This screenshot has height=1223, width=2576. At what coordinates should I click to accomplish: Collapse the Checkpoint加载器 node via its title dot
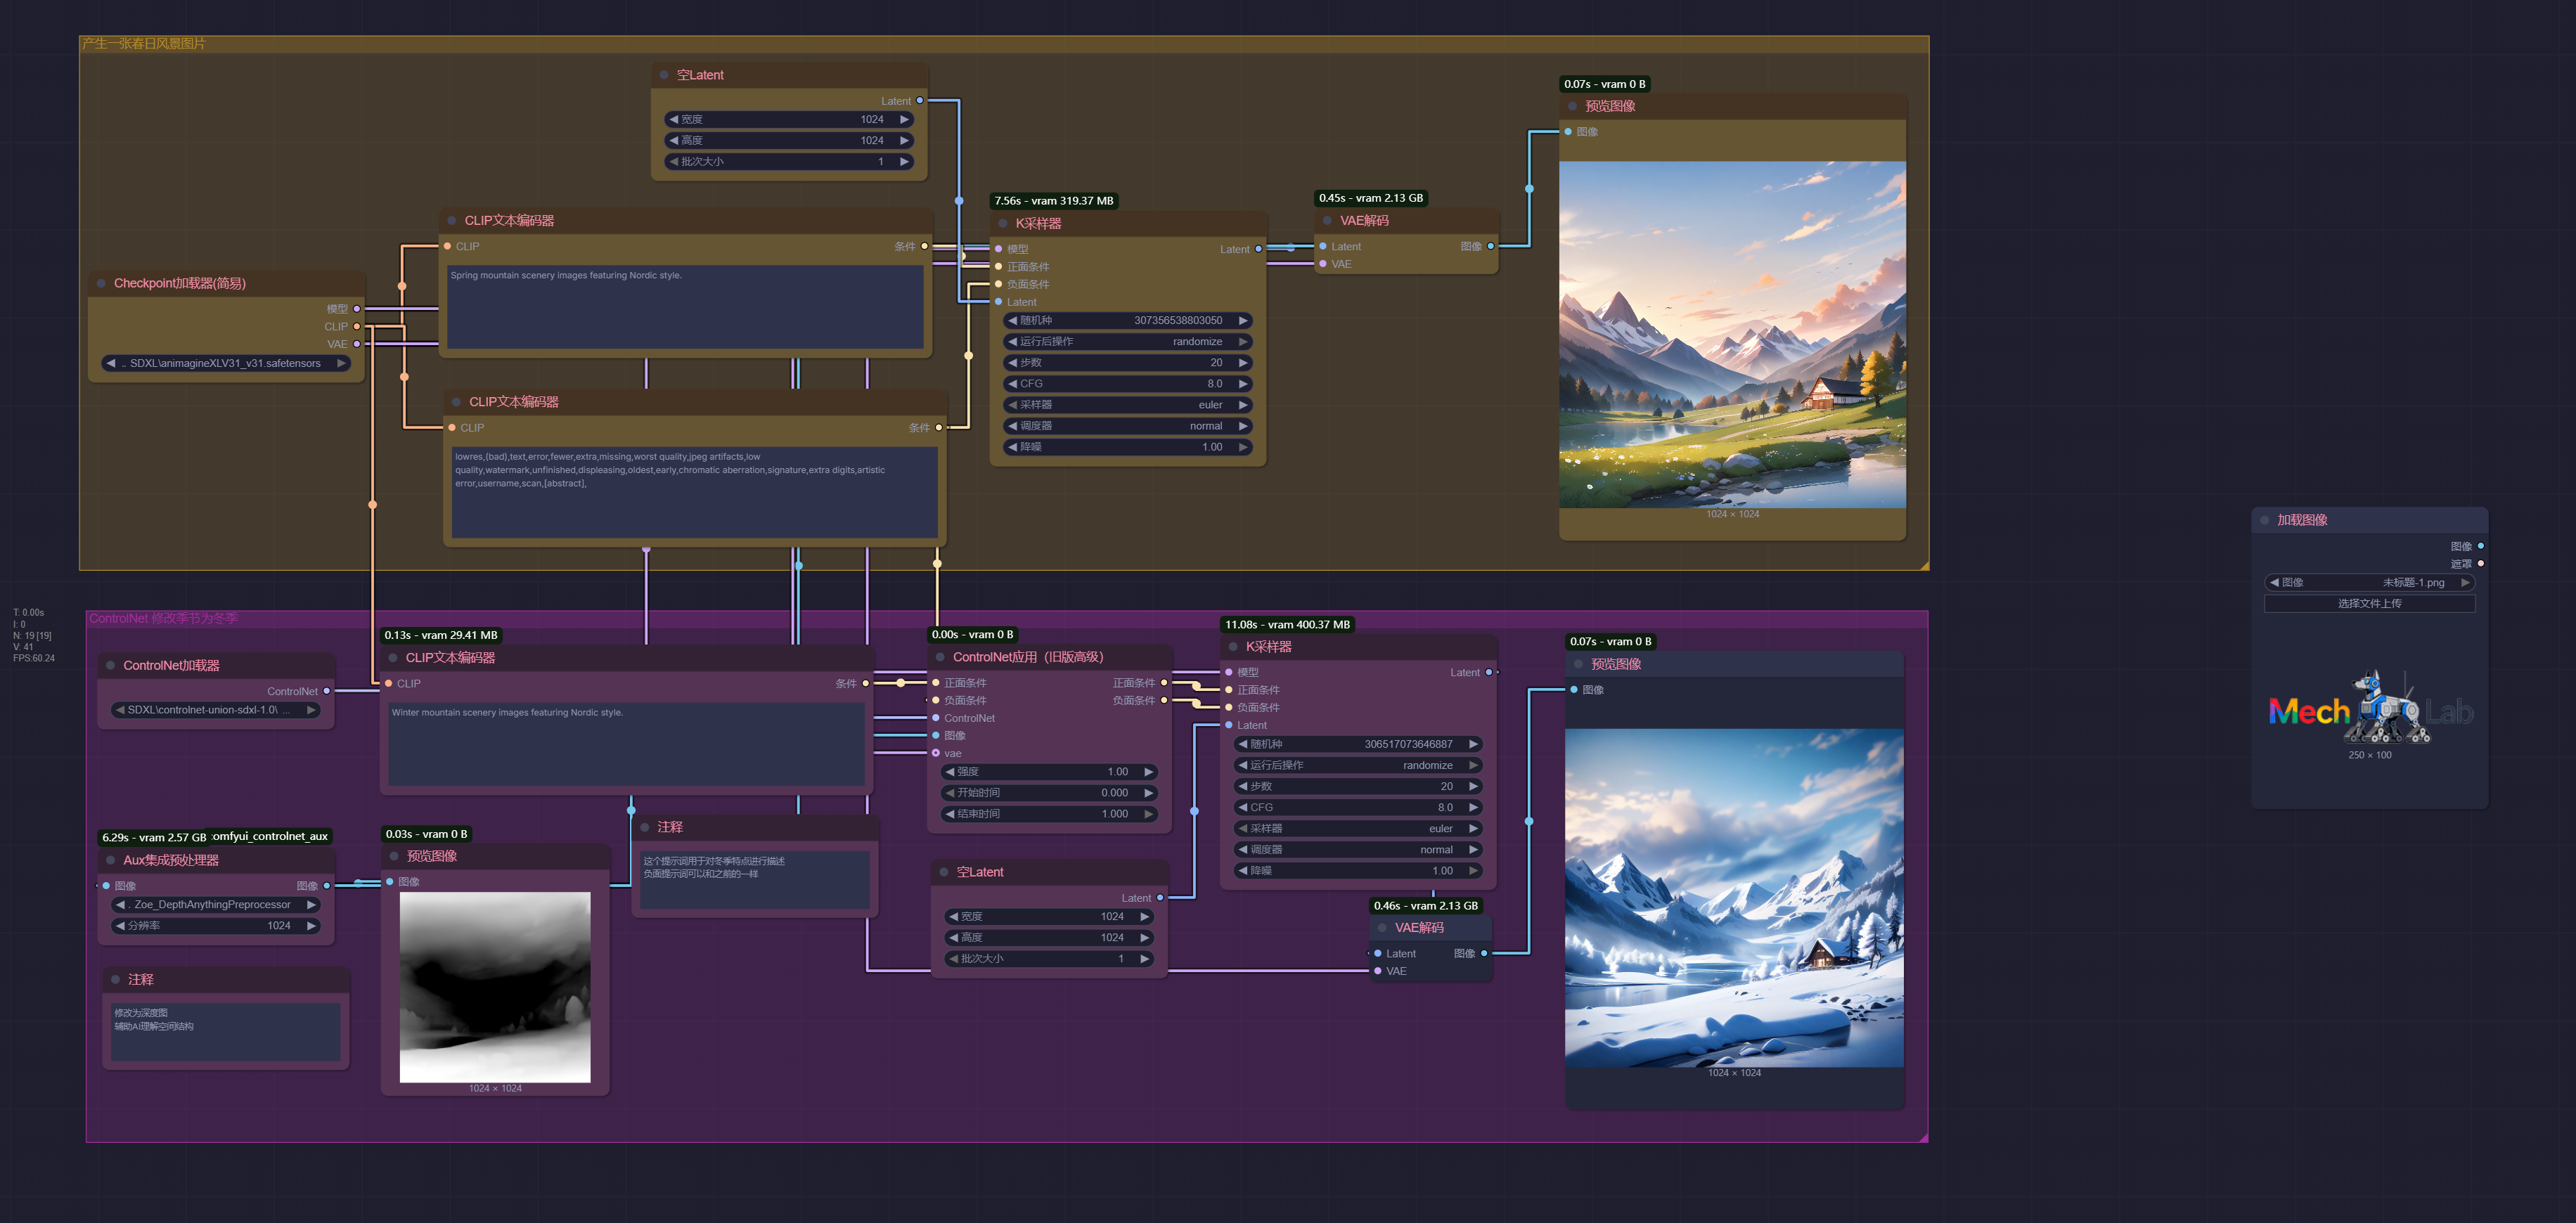101,283
